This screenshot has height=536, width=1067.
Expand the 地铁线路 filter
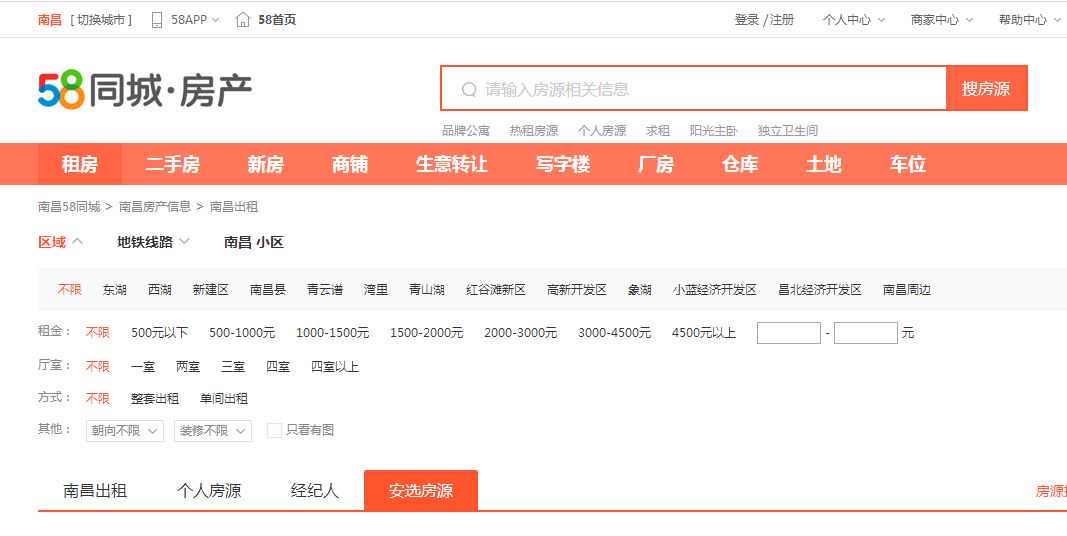[x=153, y=242]
